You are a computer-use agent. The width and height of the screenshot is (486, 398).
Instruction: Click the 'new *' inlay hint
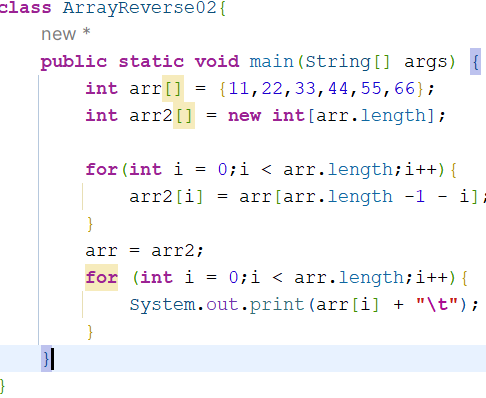66,34
